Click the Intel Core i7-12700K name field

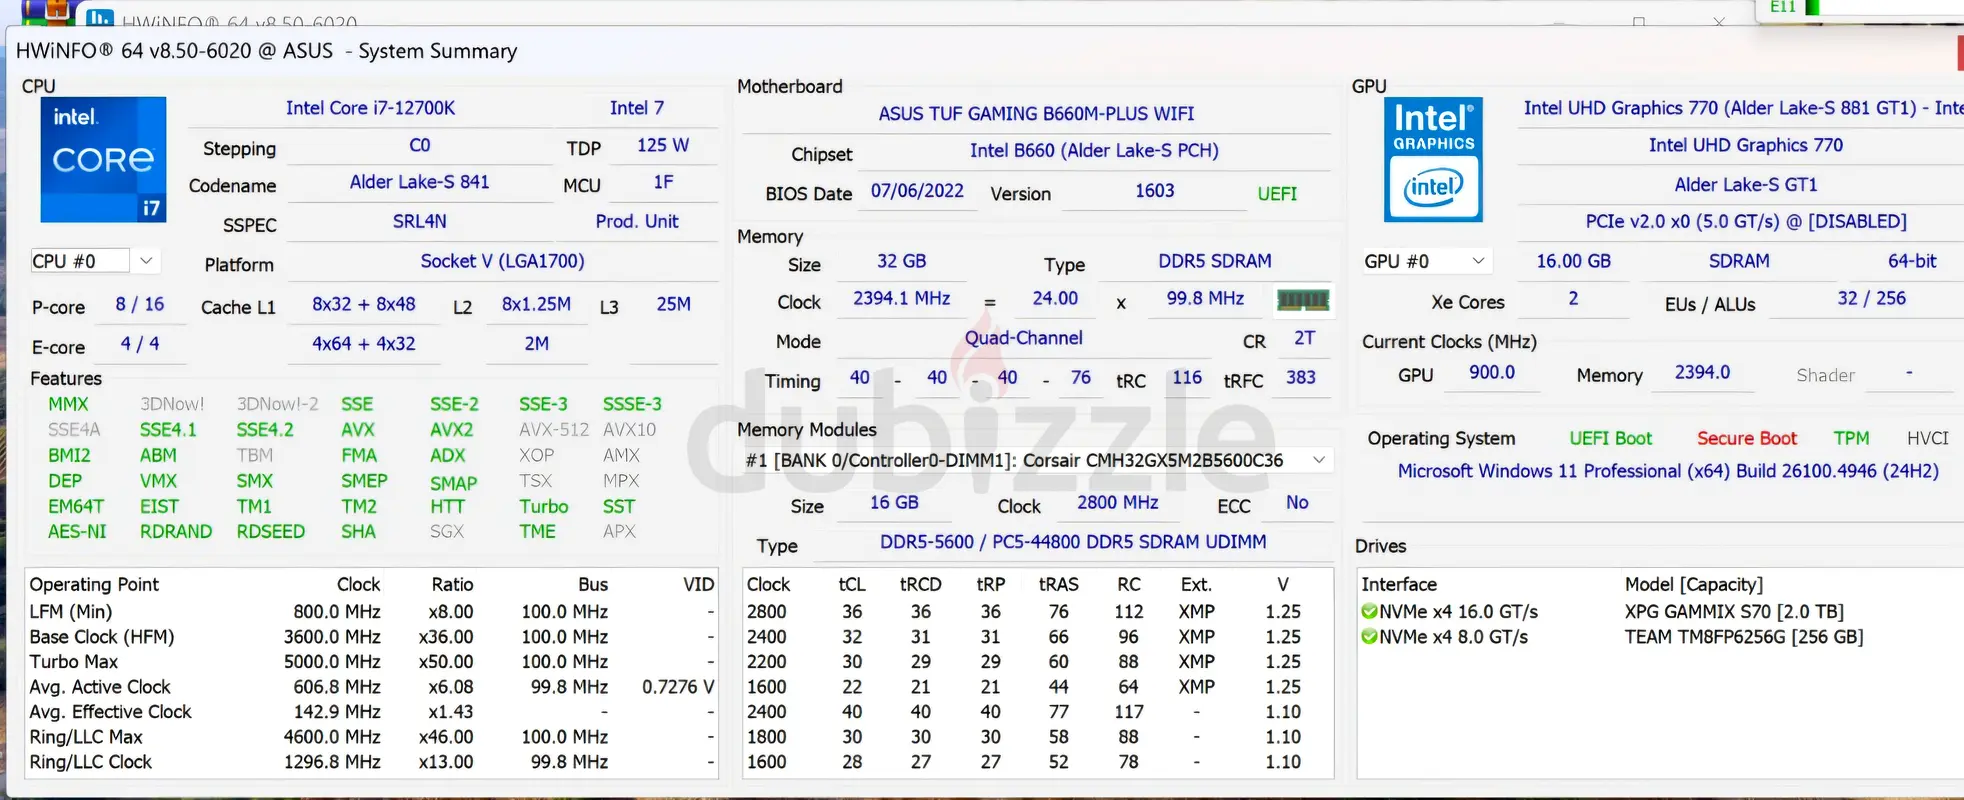[370, 108]
